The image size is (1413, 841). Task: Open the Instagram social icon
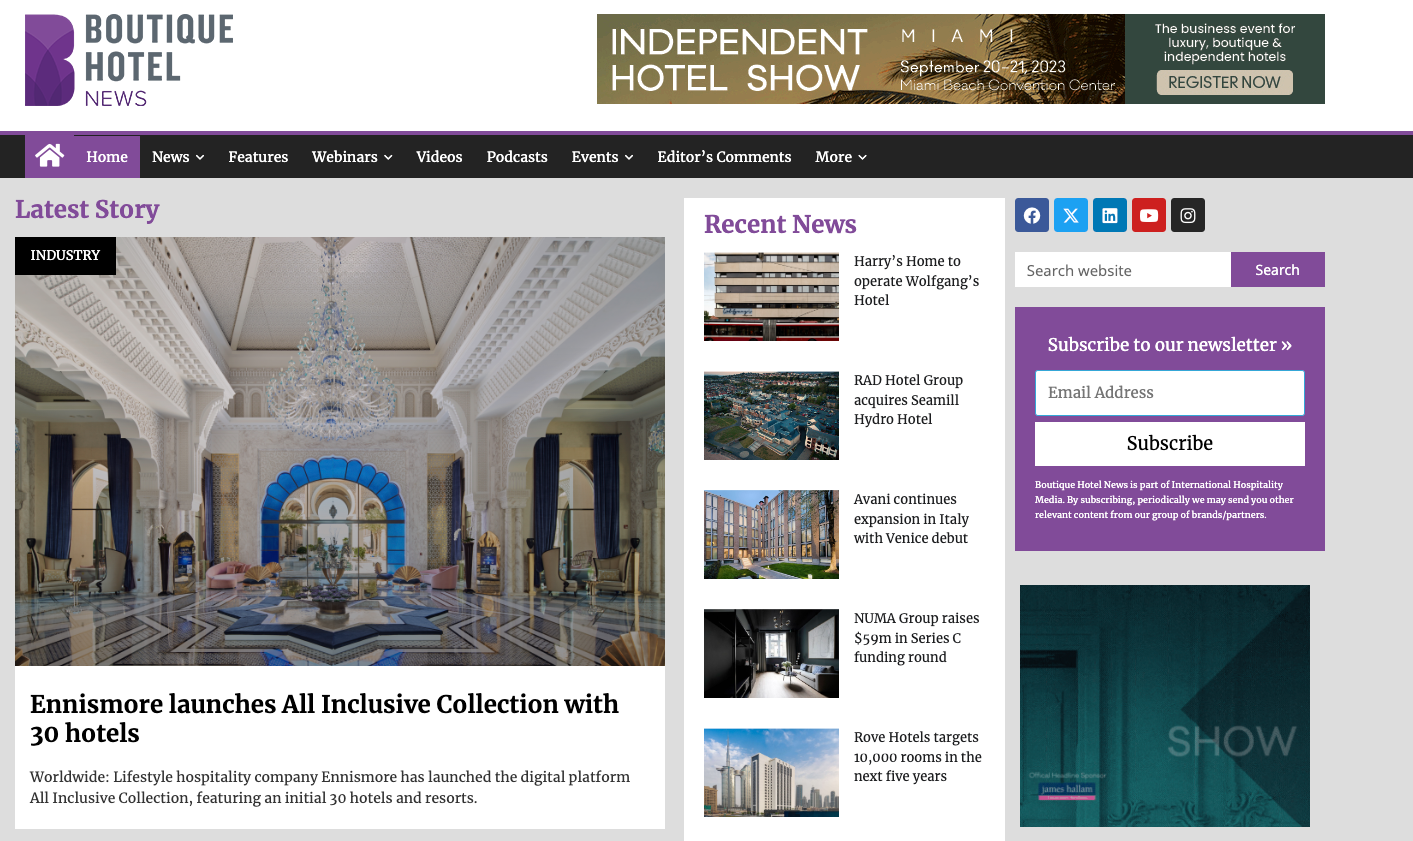[x=1188, y=215]
